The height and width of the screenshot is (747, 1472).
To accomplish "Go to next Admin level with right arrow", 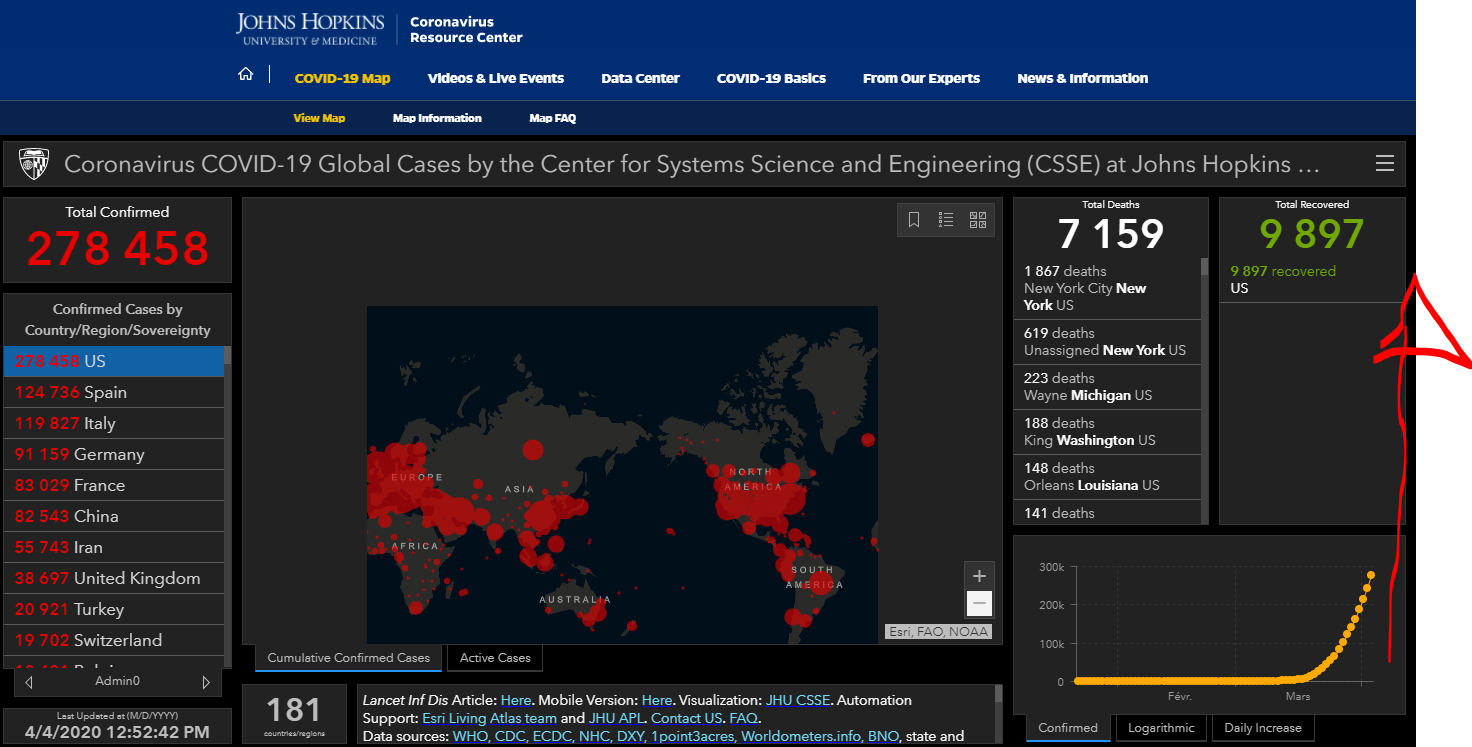I will [206, 682].
